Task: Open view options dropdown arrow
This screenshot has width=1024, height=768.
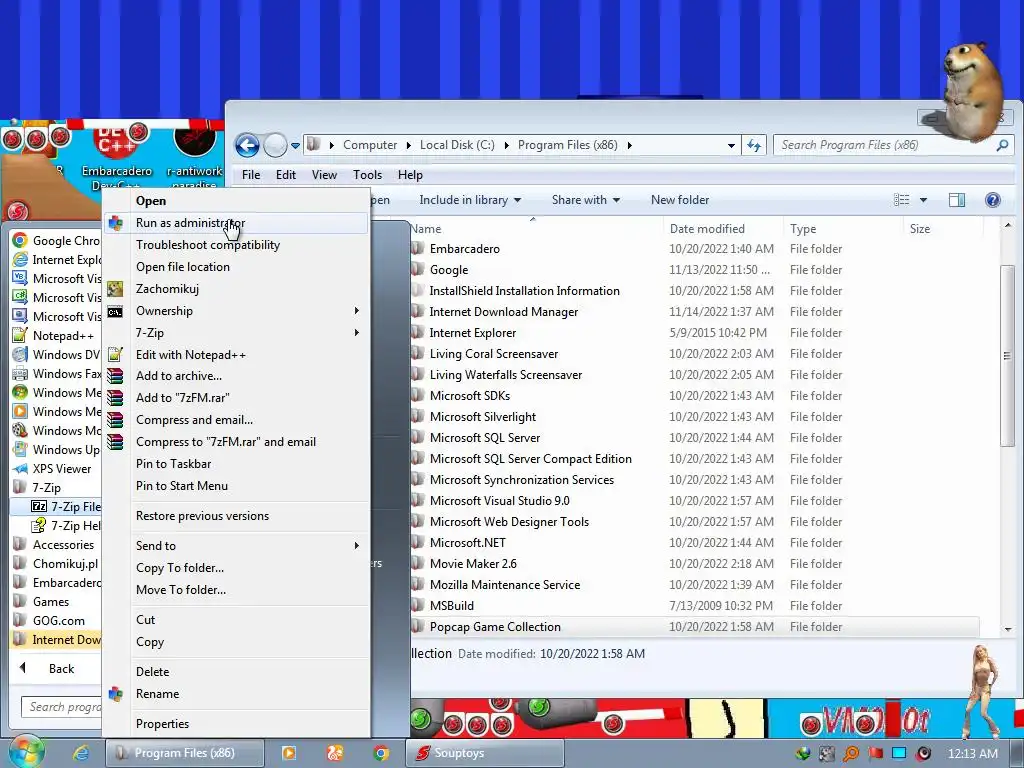Action: point(923,200)
